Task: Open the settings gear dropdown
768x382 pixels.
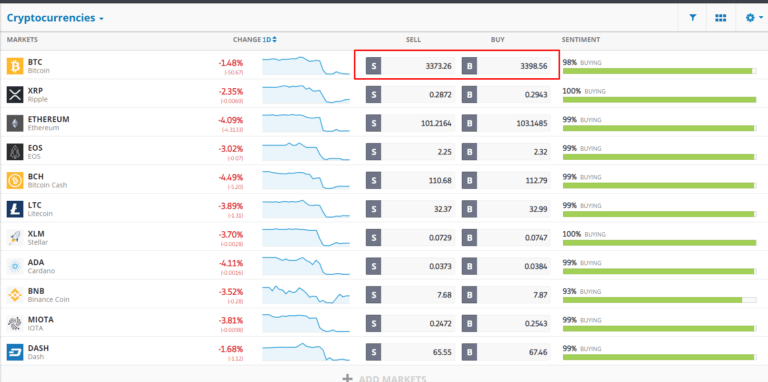Action: pyautogui.click(x=754, y=18)
